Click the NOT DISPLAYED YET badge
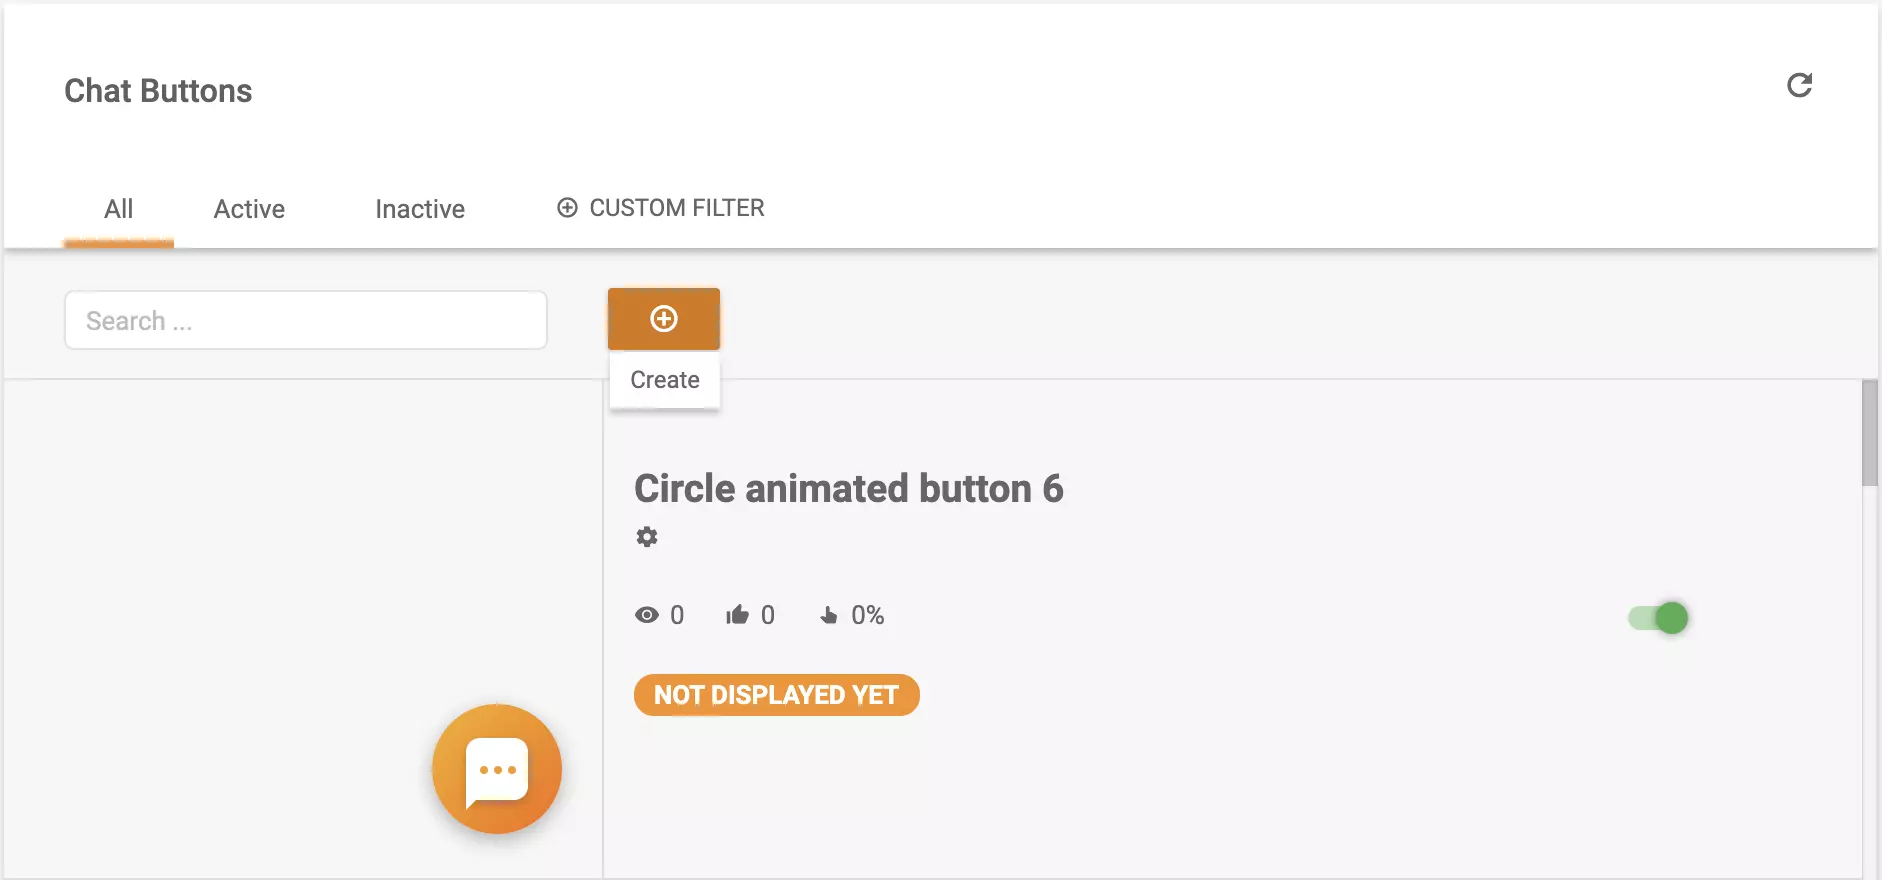 point(776,695)
